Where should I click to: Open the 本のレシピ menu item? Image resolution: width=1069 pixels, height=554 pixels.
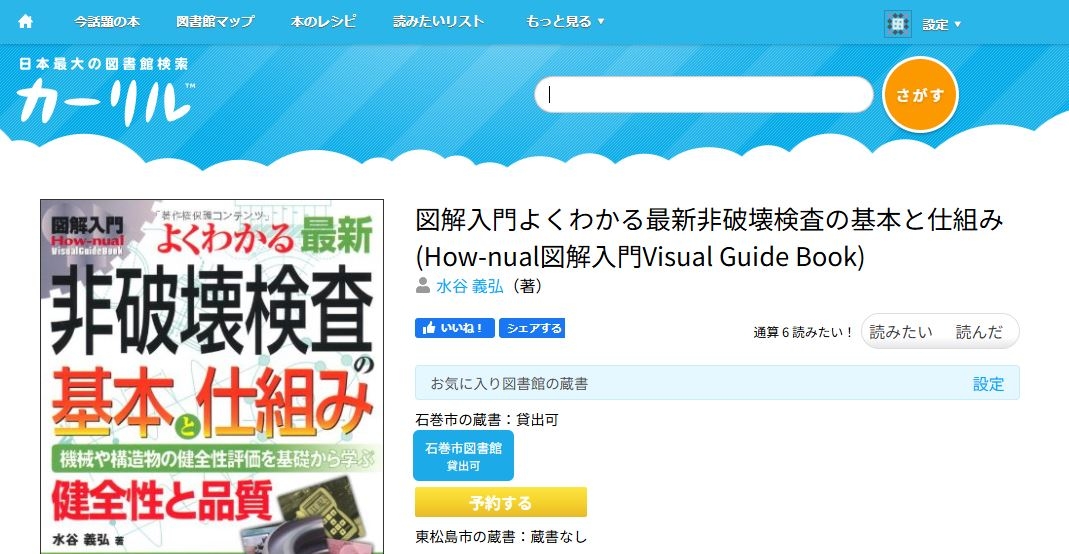(x=323, y=22)
